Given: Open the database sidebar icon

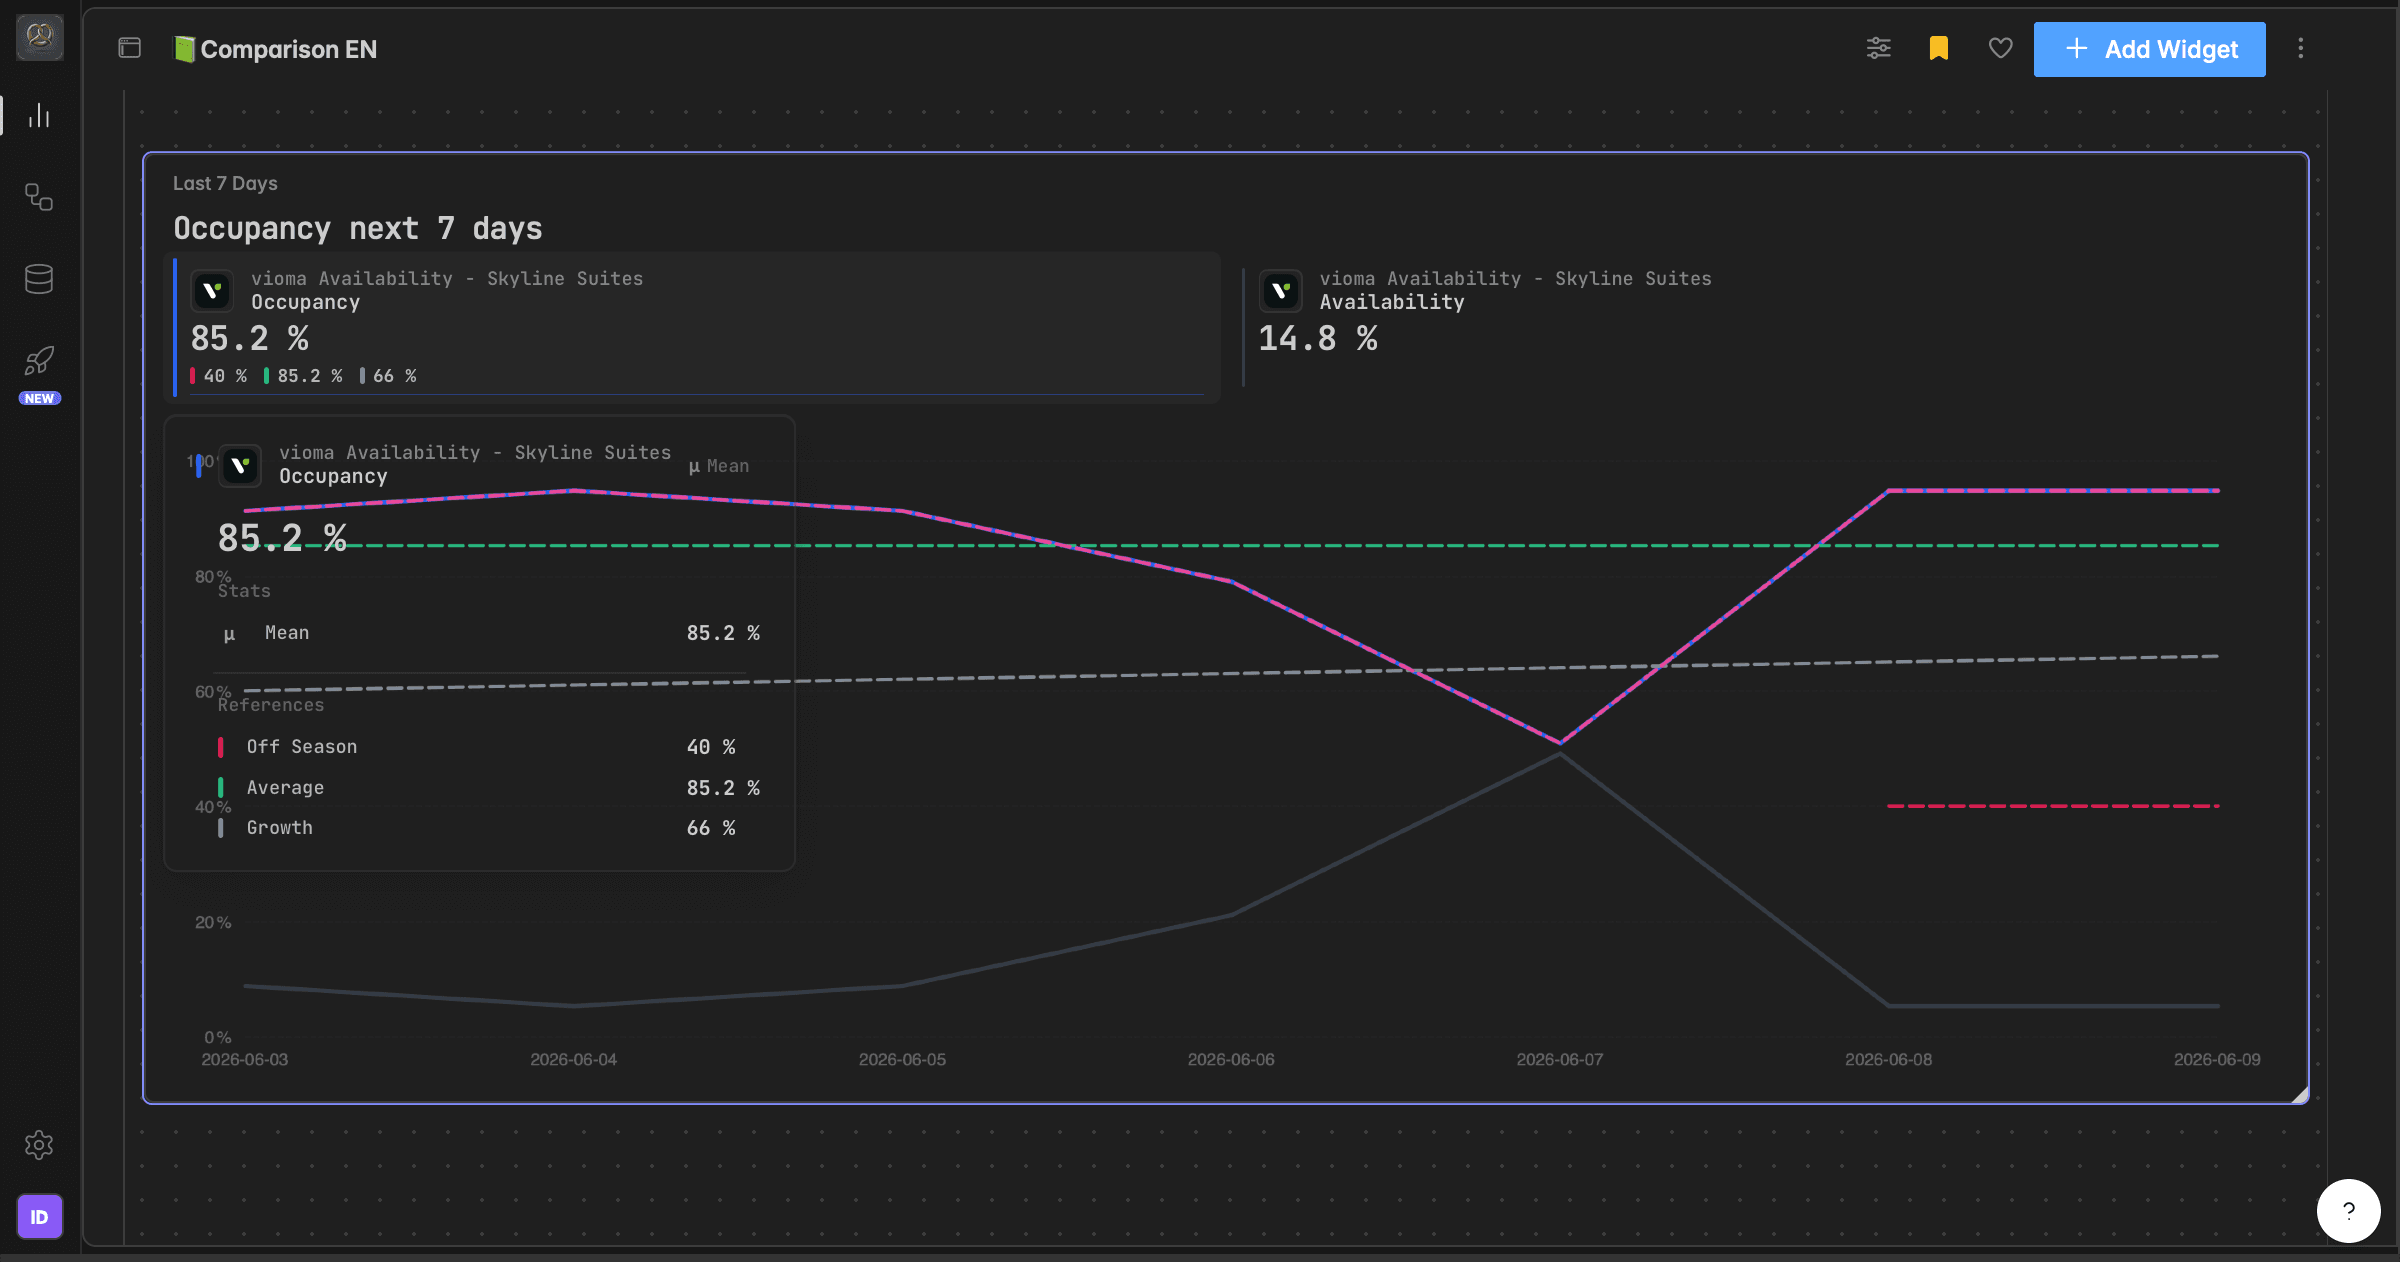Looking at the screenshot, I should pos(39,279).
